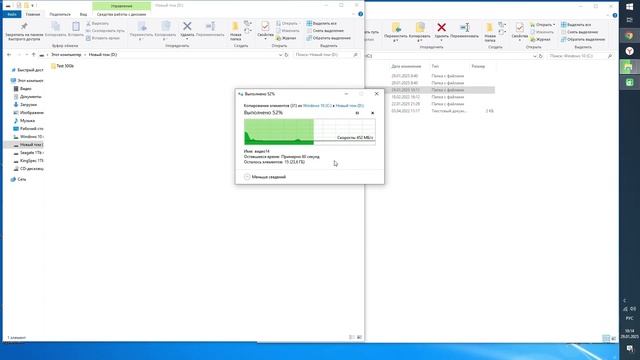Refresh the left Explorer window
Screen dimensions: 640x360
click(x=287, y=55)
